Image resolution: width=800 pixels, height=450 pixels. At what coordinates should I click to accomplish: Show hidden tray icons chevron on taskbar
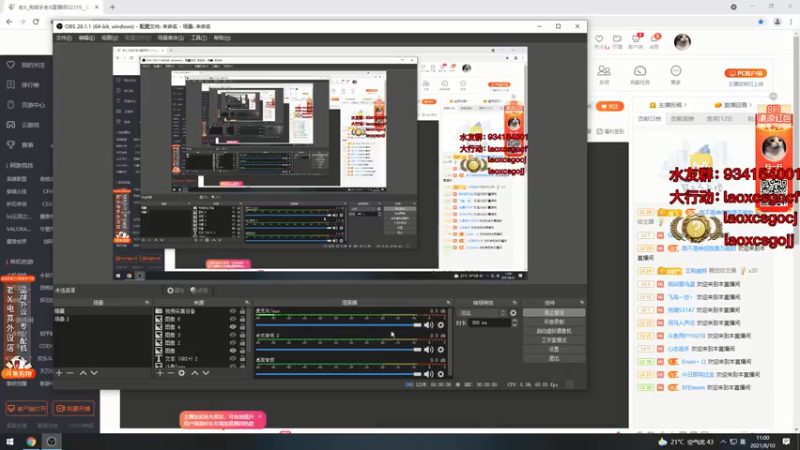pos(723,442)
